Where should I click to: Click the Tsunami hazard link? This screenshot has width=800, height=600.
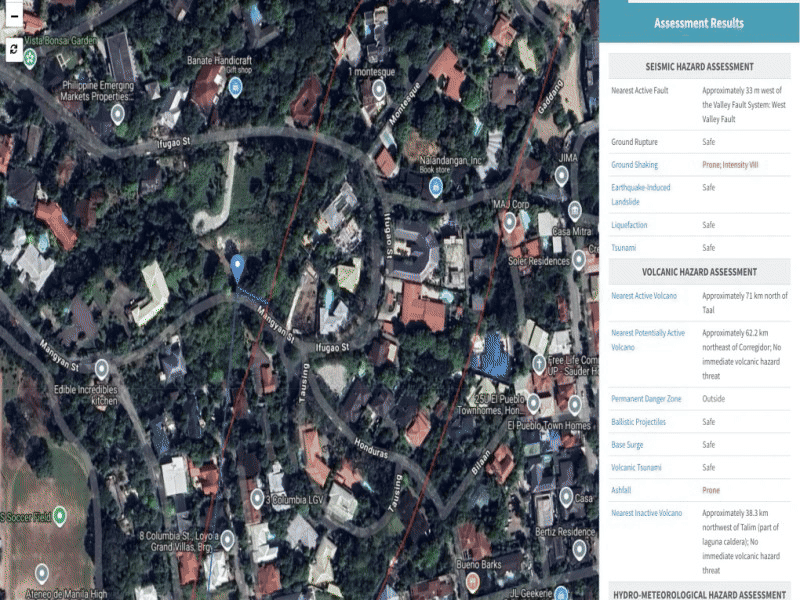coord(623,247)
